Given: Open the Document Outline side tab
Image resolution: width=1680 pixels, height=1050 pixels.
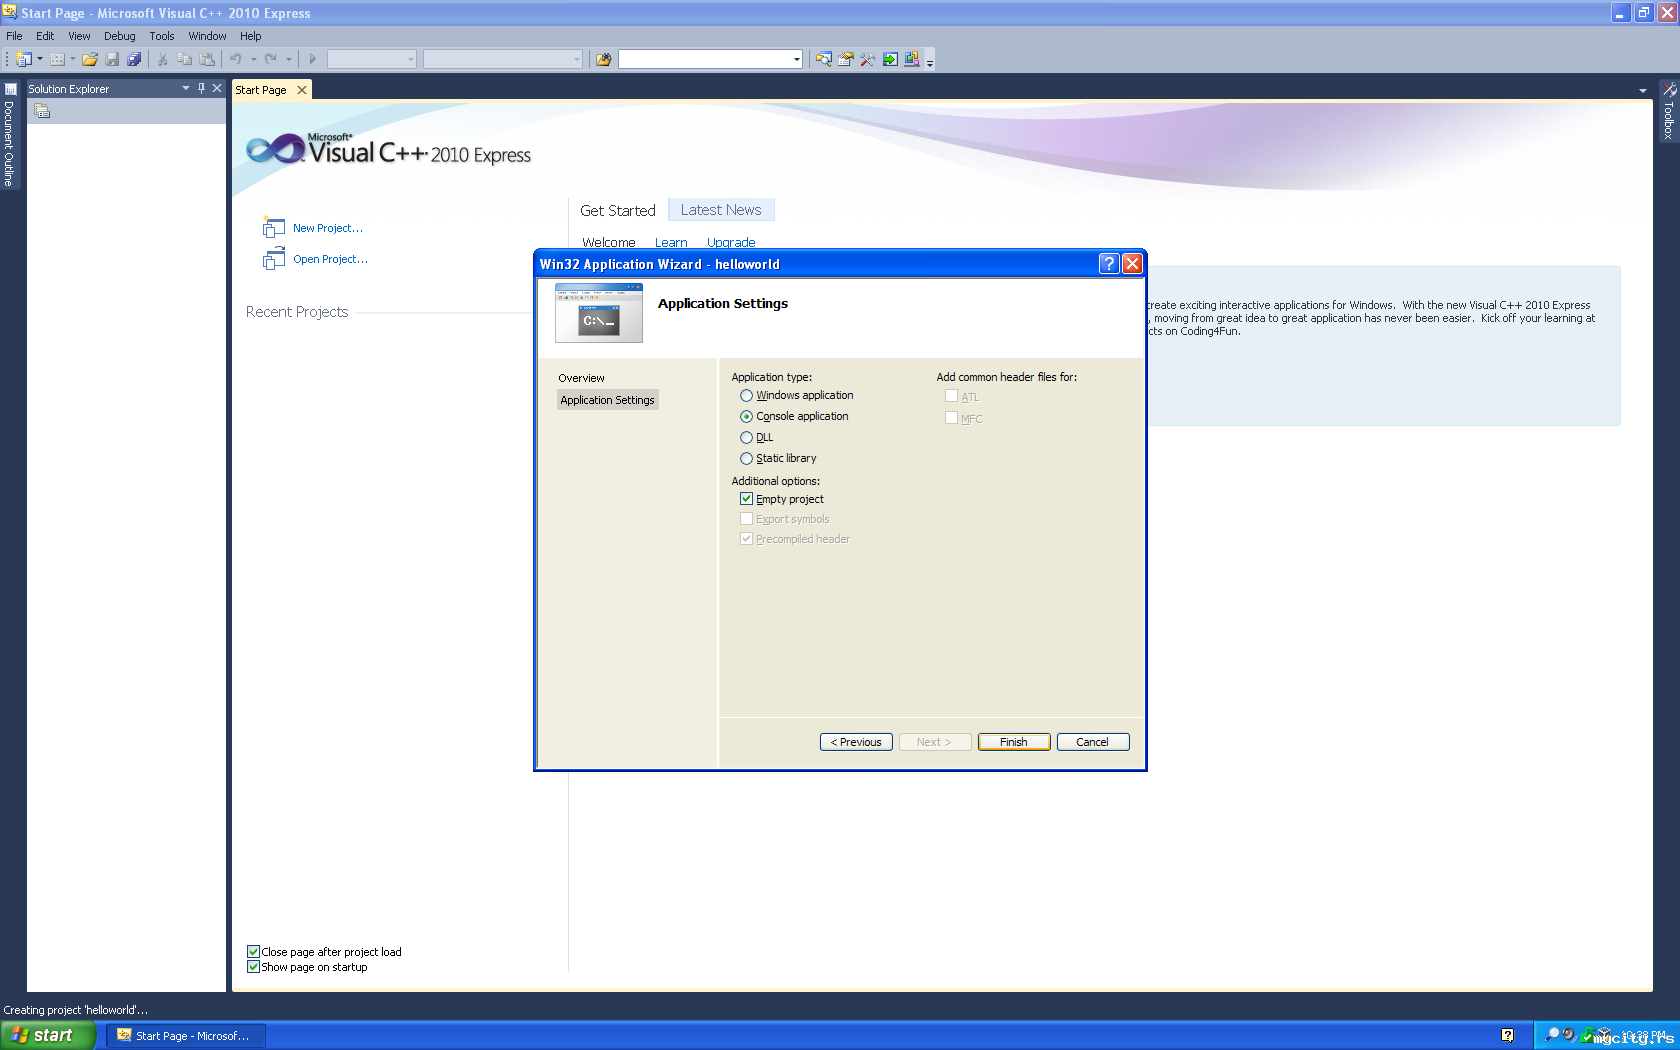Looking at the screenshot, I should pos(10,135).
